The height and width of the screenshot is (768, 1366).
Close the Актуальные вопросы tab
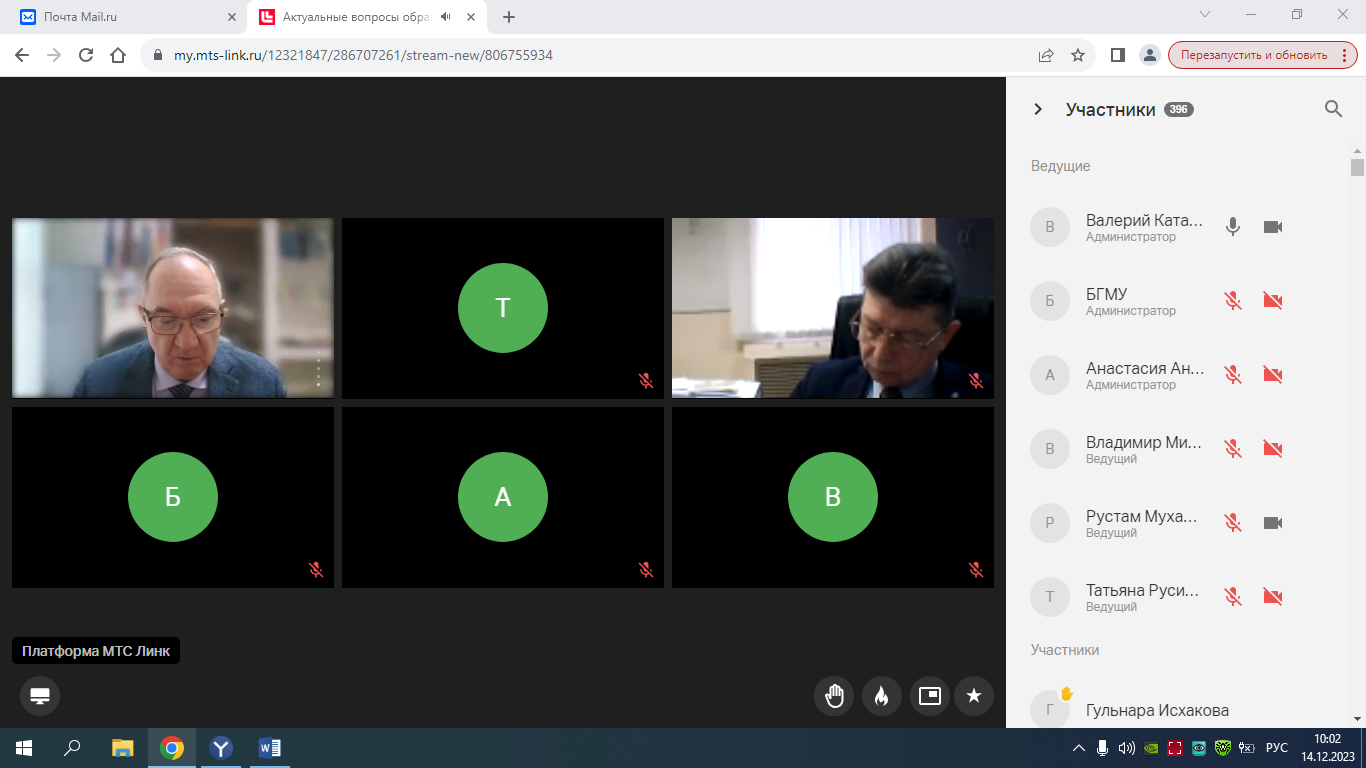coord(471,17)
